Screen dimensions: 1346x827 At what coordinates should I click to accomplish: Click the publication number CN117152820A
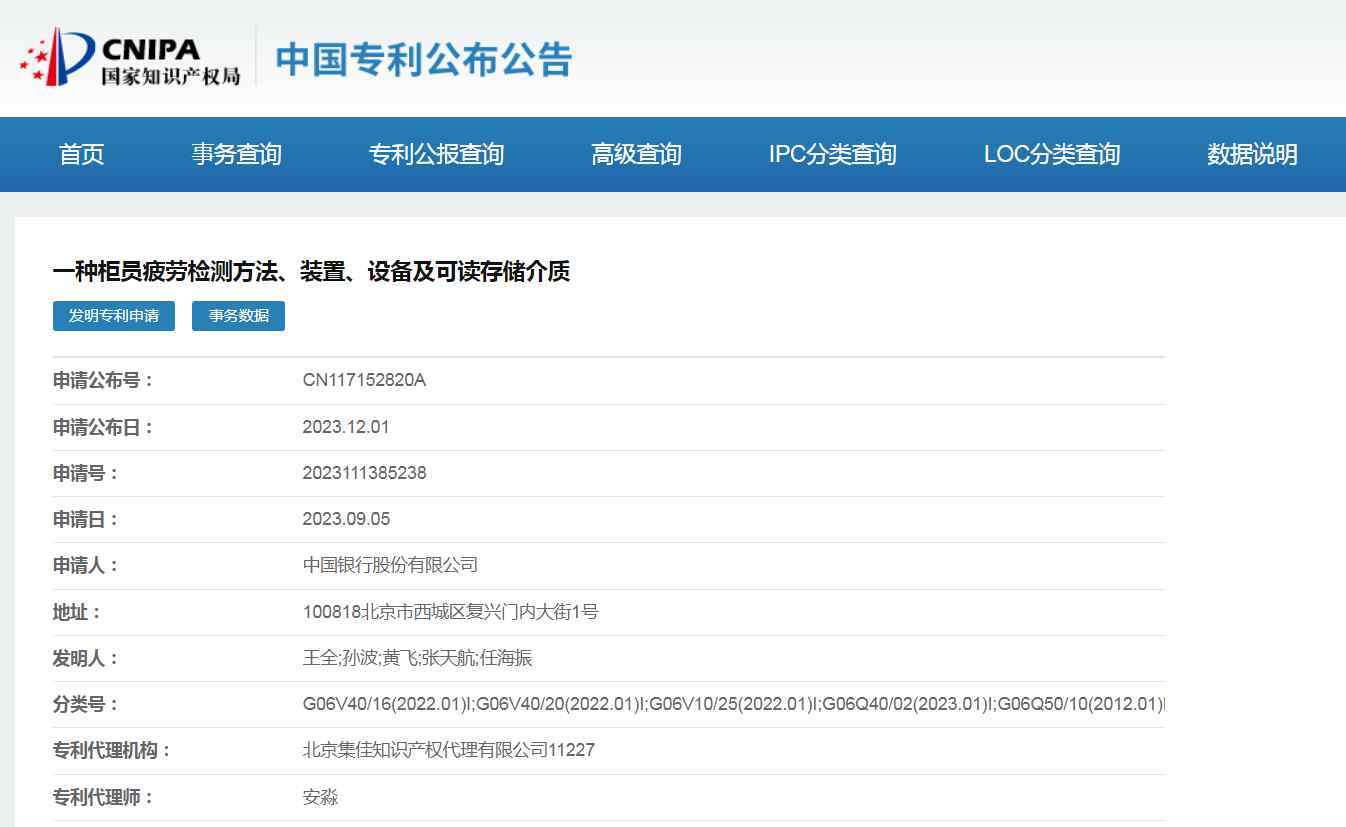(364, 380)
